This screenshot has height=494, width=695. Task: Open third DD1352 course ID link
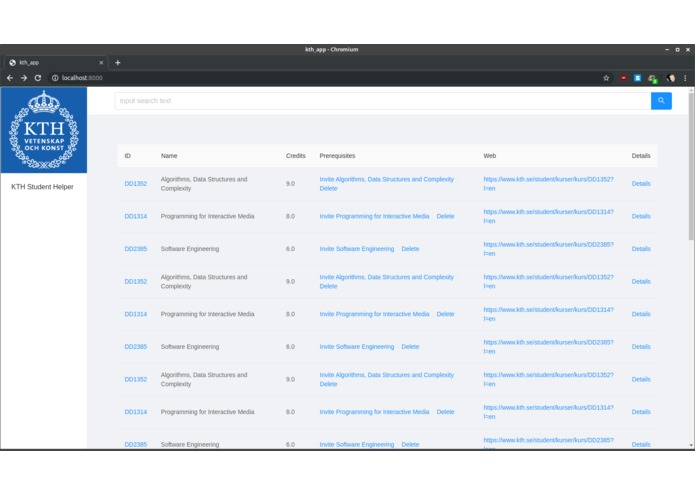click(x=136, y=380)
